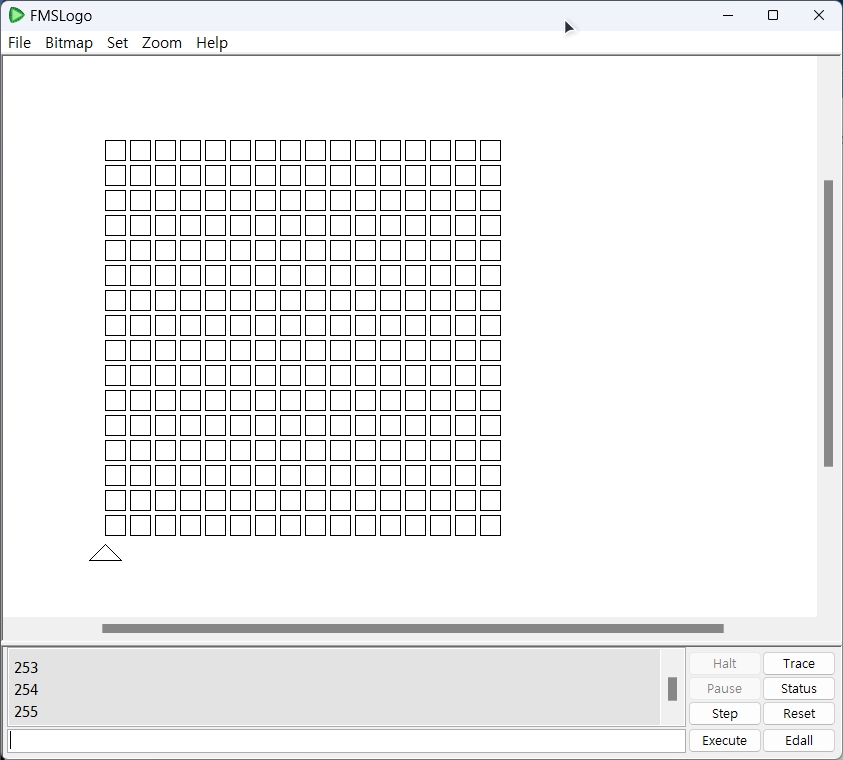Open the Set menu
Image resolution: width=843 pixels, height=760 pixels.
(x=117, y=42)
